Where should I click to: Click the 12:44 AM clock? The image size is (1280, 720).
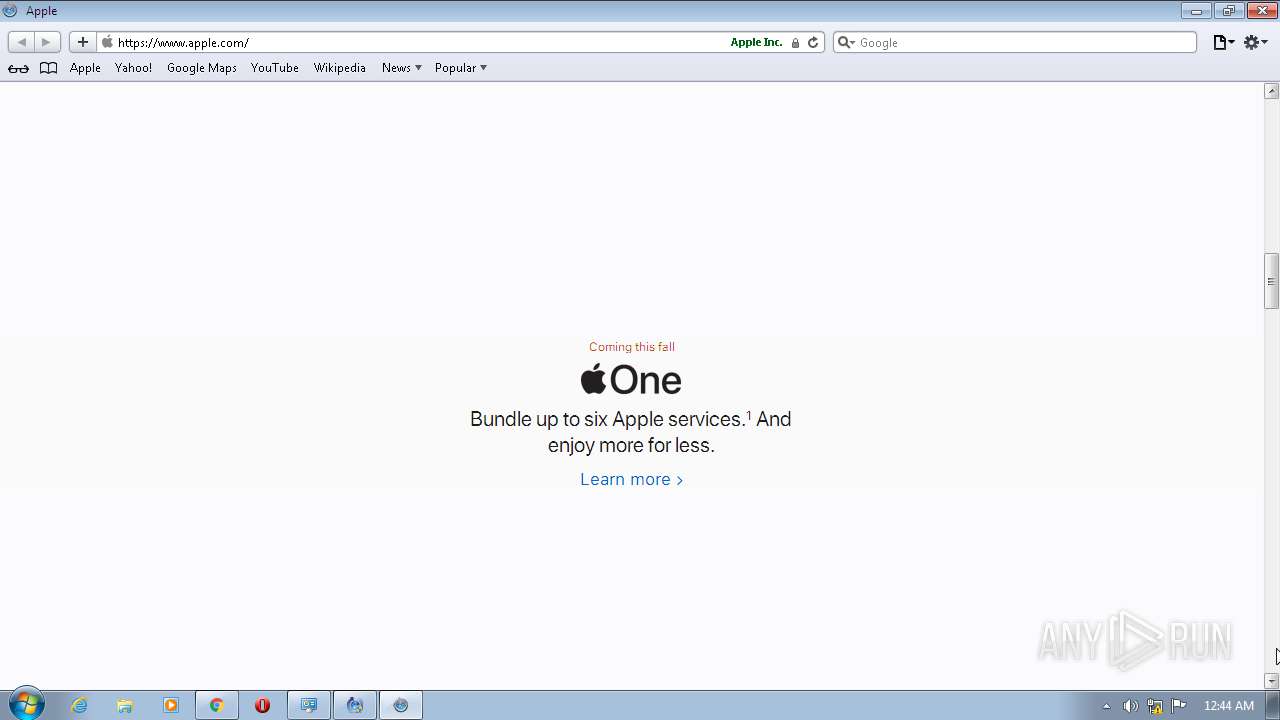1228,706
